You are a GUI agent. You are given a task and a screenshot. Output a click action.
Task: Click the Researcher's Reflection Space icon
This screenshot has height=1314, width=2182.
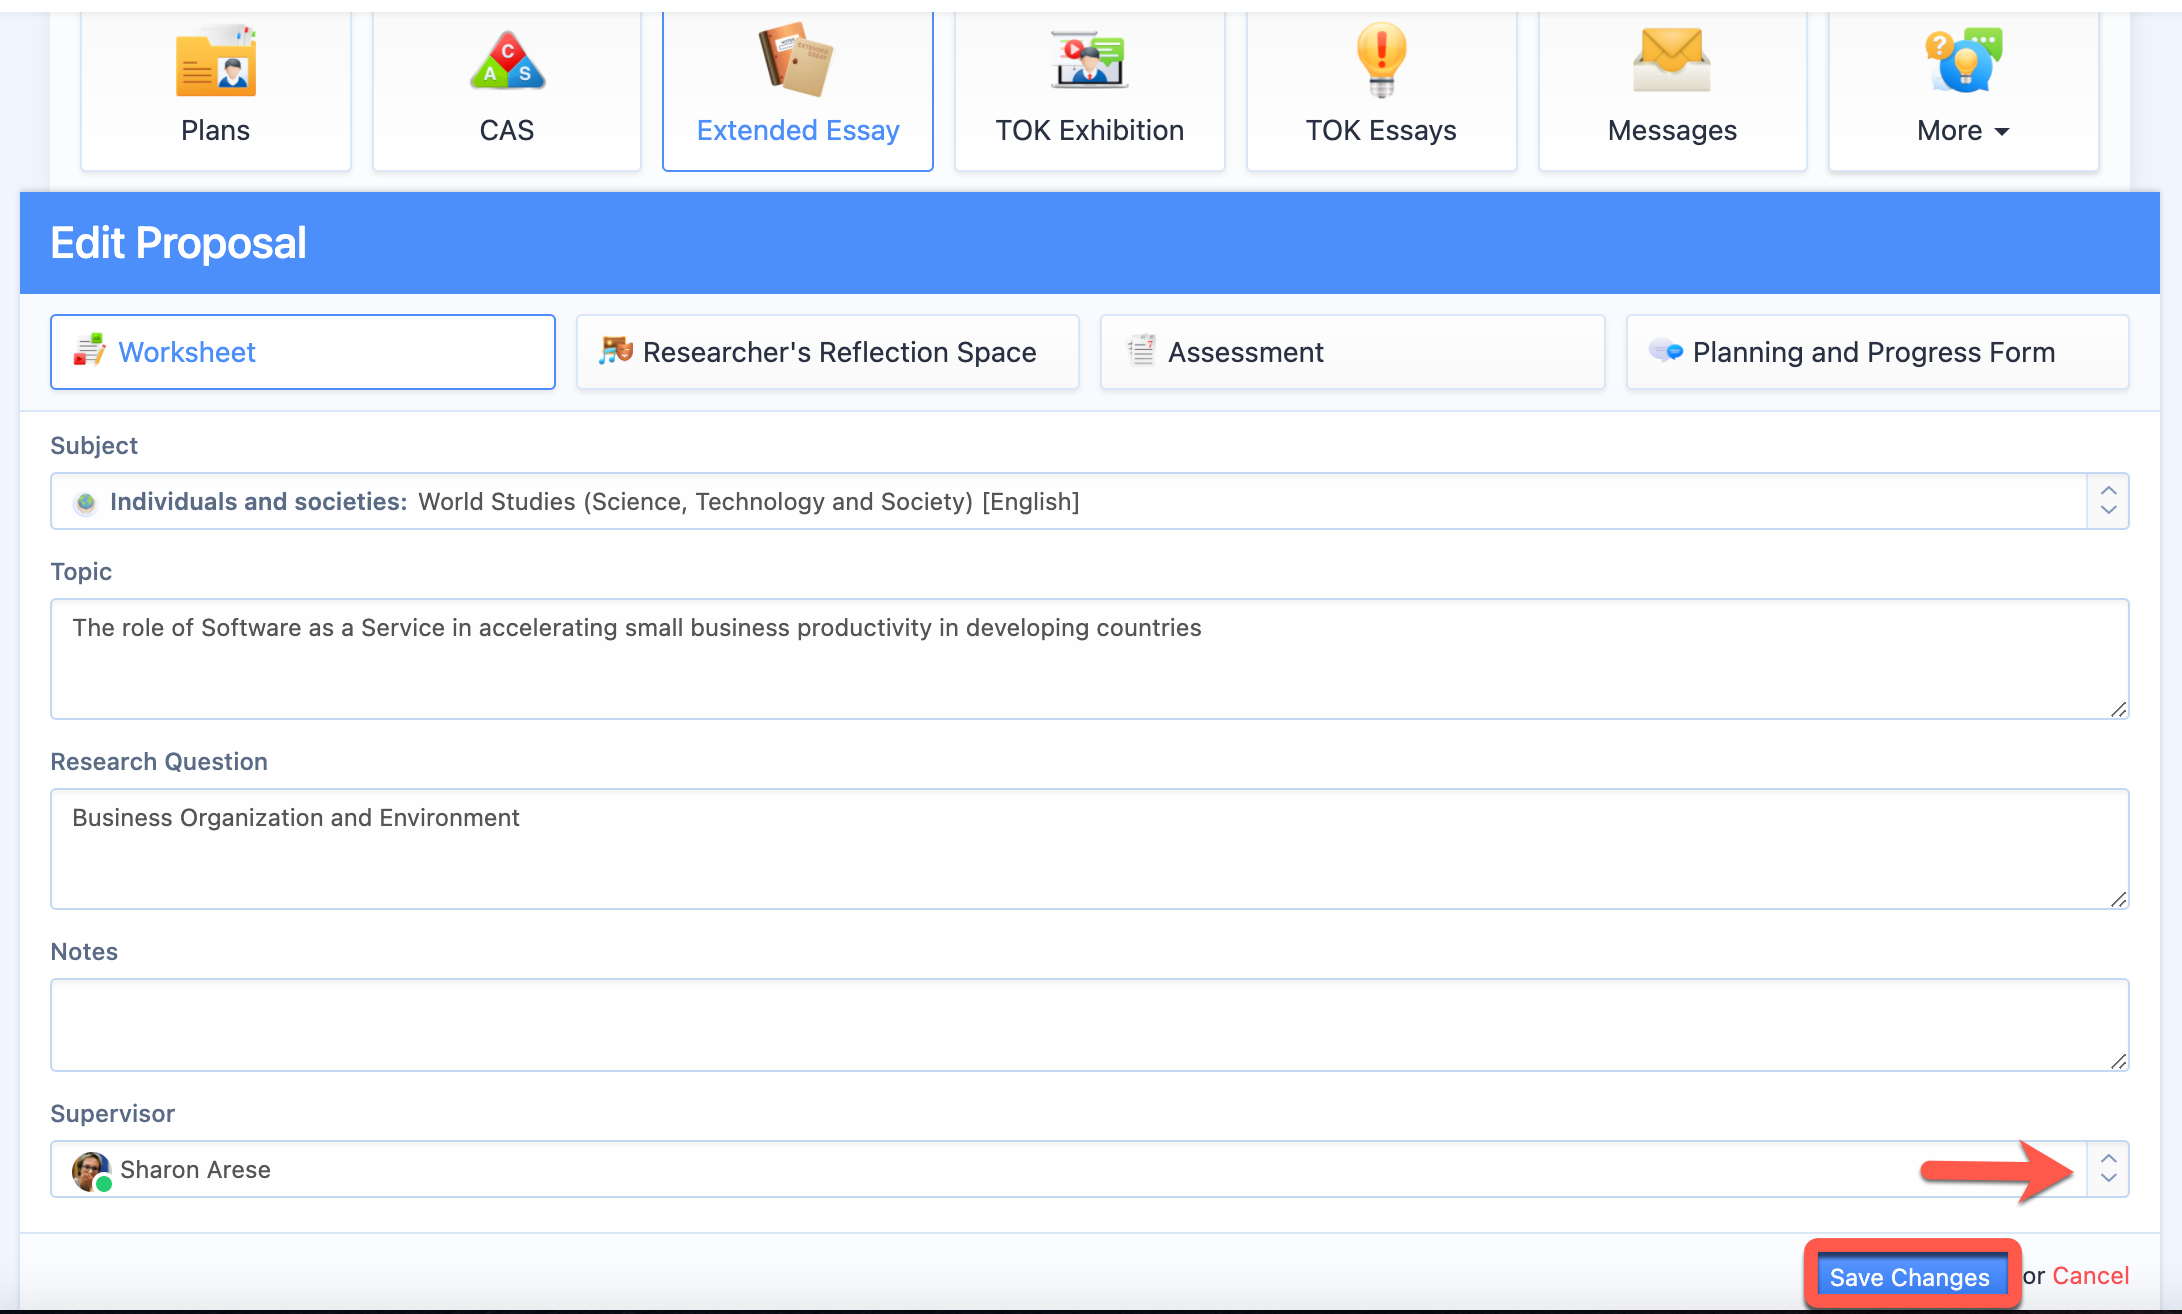[x=616, y=350]
